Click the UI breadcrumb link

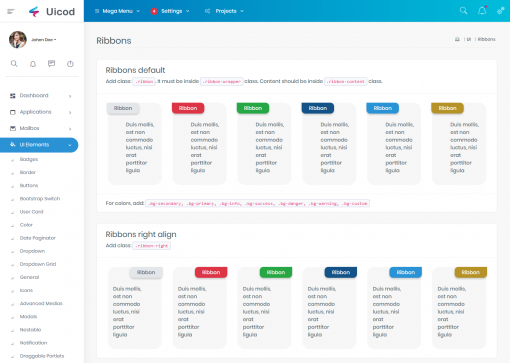point(469,39)
